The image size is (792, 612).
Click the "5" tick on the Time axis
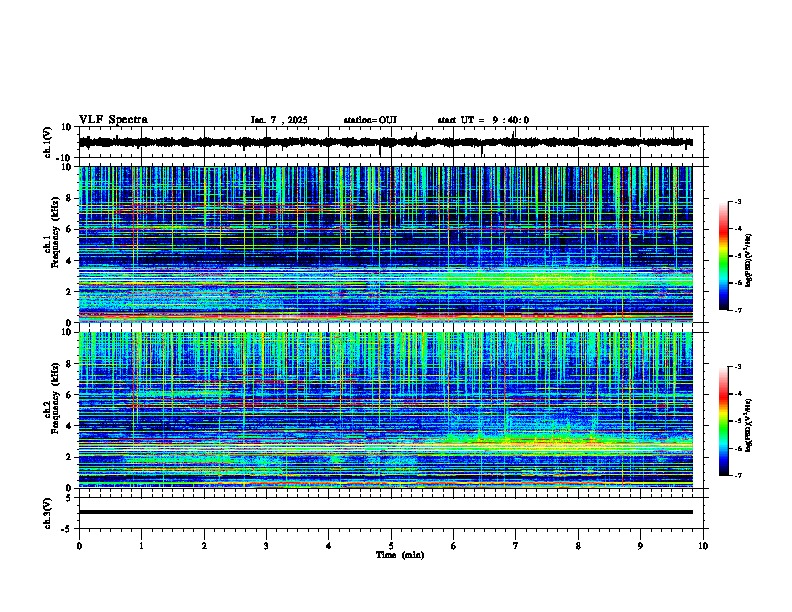click(391, 546)
